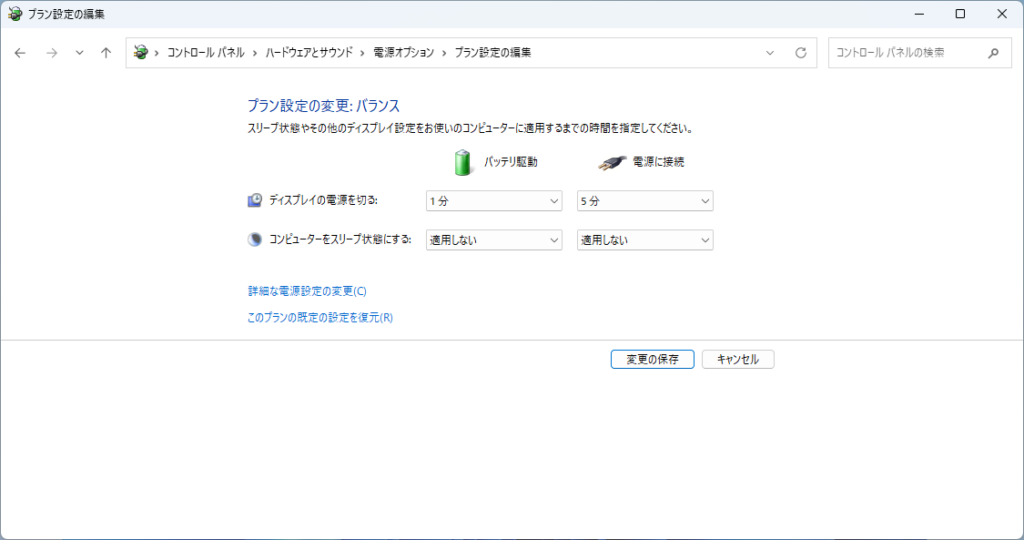Click the power plug icon
The image size is (1024, 540).
pos(612,162)
